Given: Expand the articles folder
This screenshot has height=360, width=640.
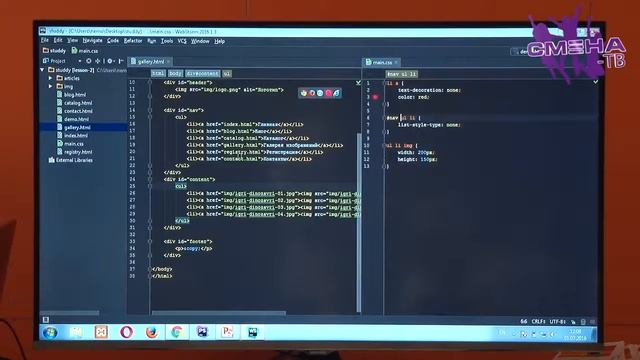Looking at the screenshot, I should tap(51, 78).
